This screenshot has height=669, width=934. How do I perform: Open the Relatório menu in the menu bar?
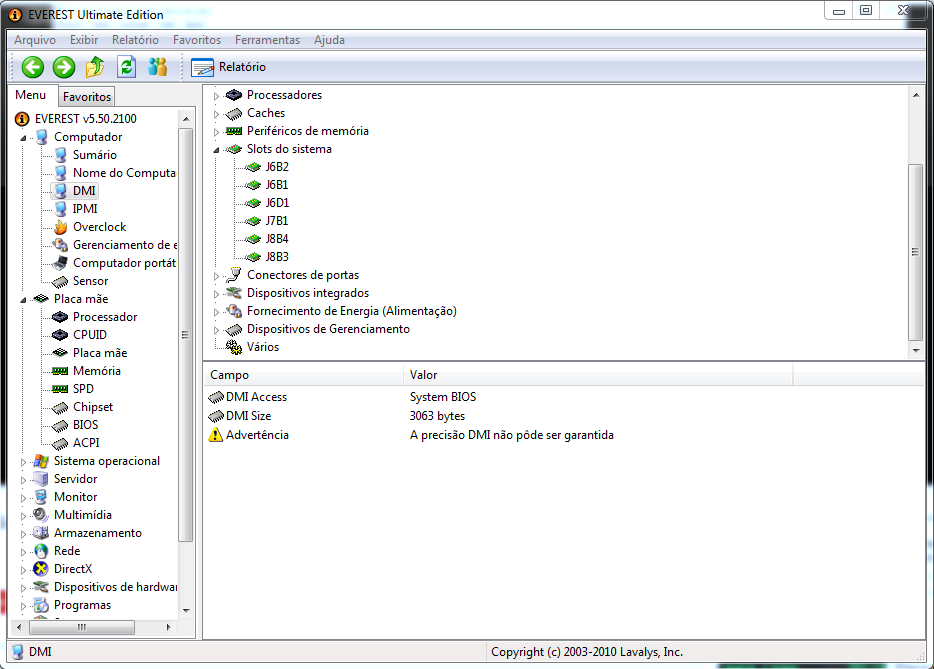135,40
